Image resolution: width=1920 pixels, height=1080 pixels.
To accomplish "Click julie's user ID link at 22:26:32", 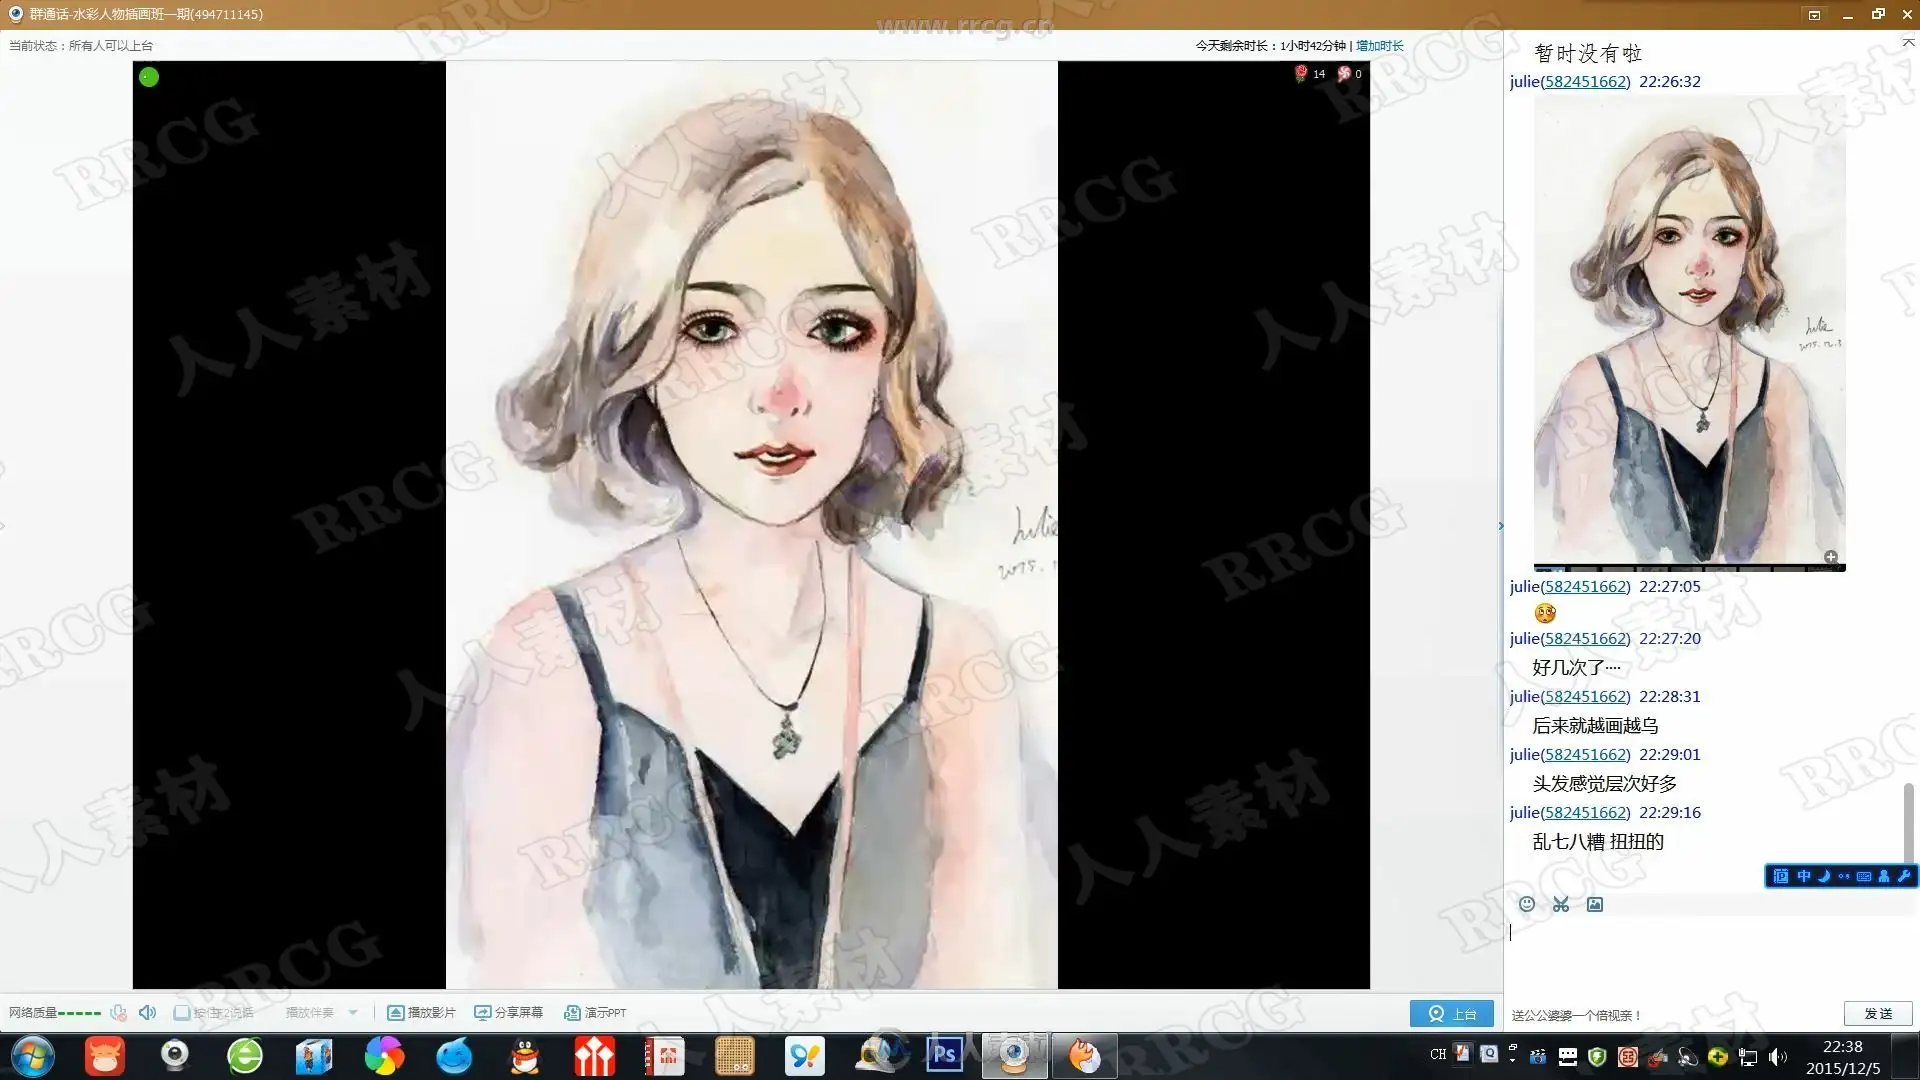I will point(1585,82).
